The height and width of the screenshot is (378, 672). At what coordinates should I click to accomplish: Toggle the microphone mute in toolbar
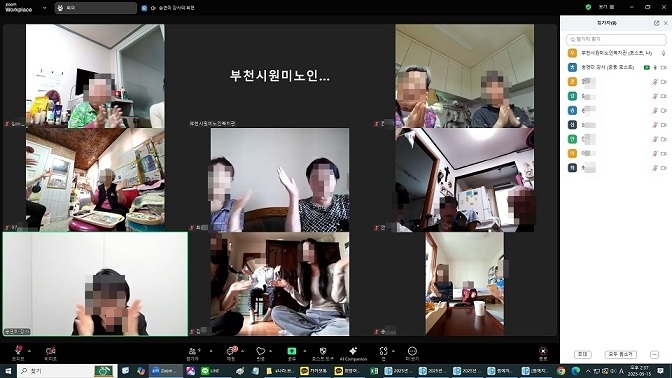[x=18, y=353]
